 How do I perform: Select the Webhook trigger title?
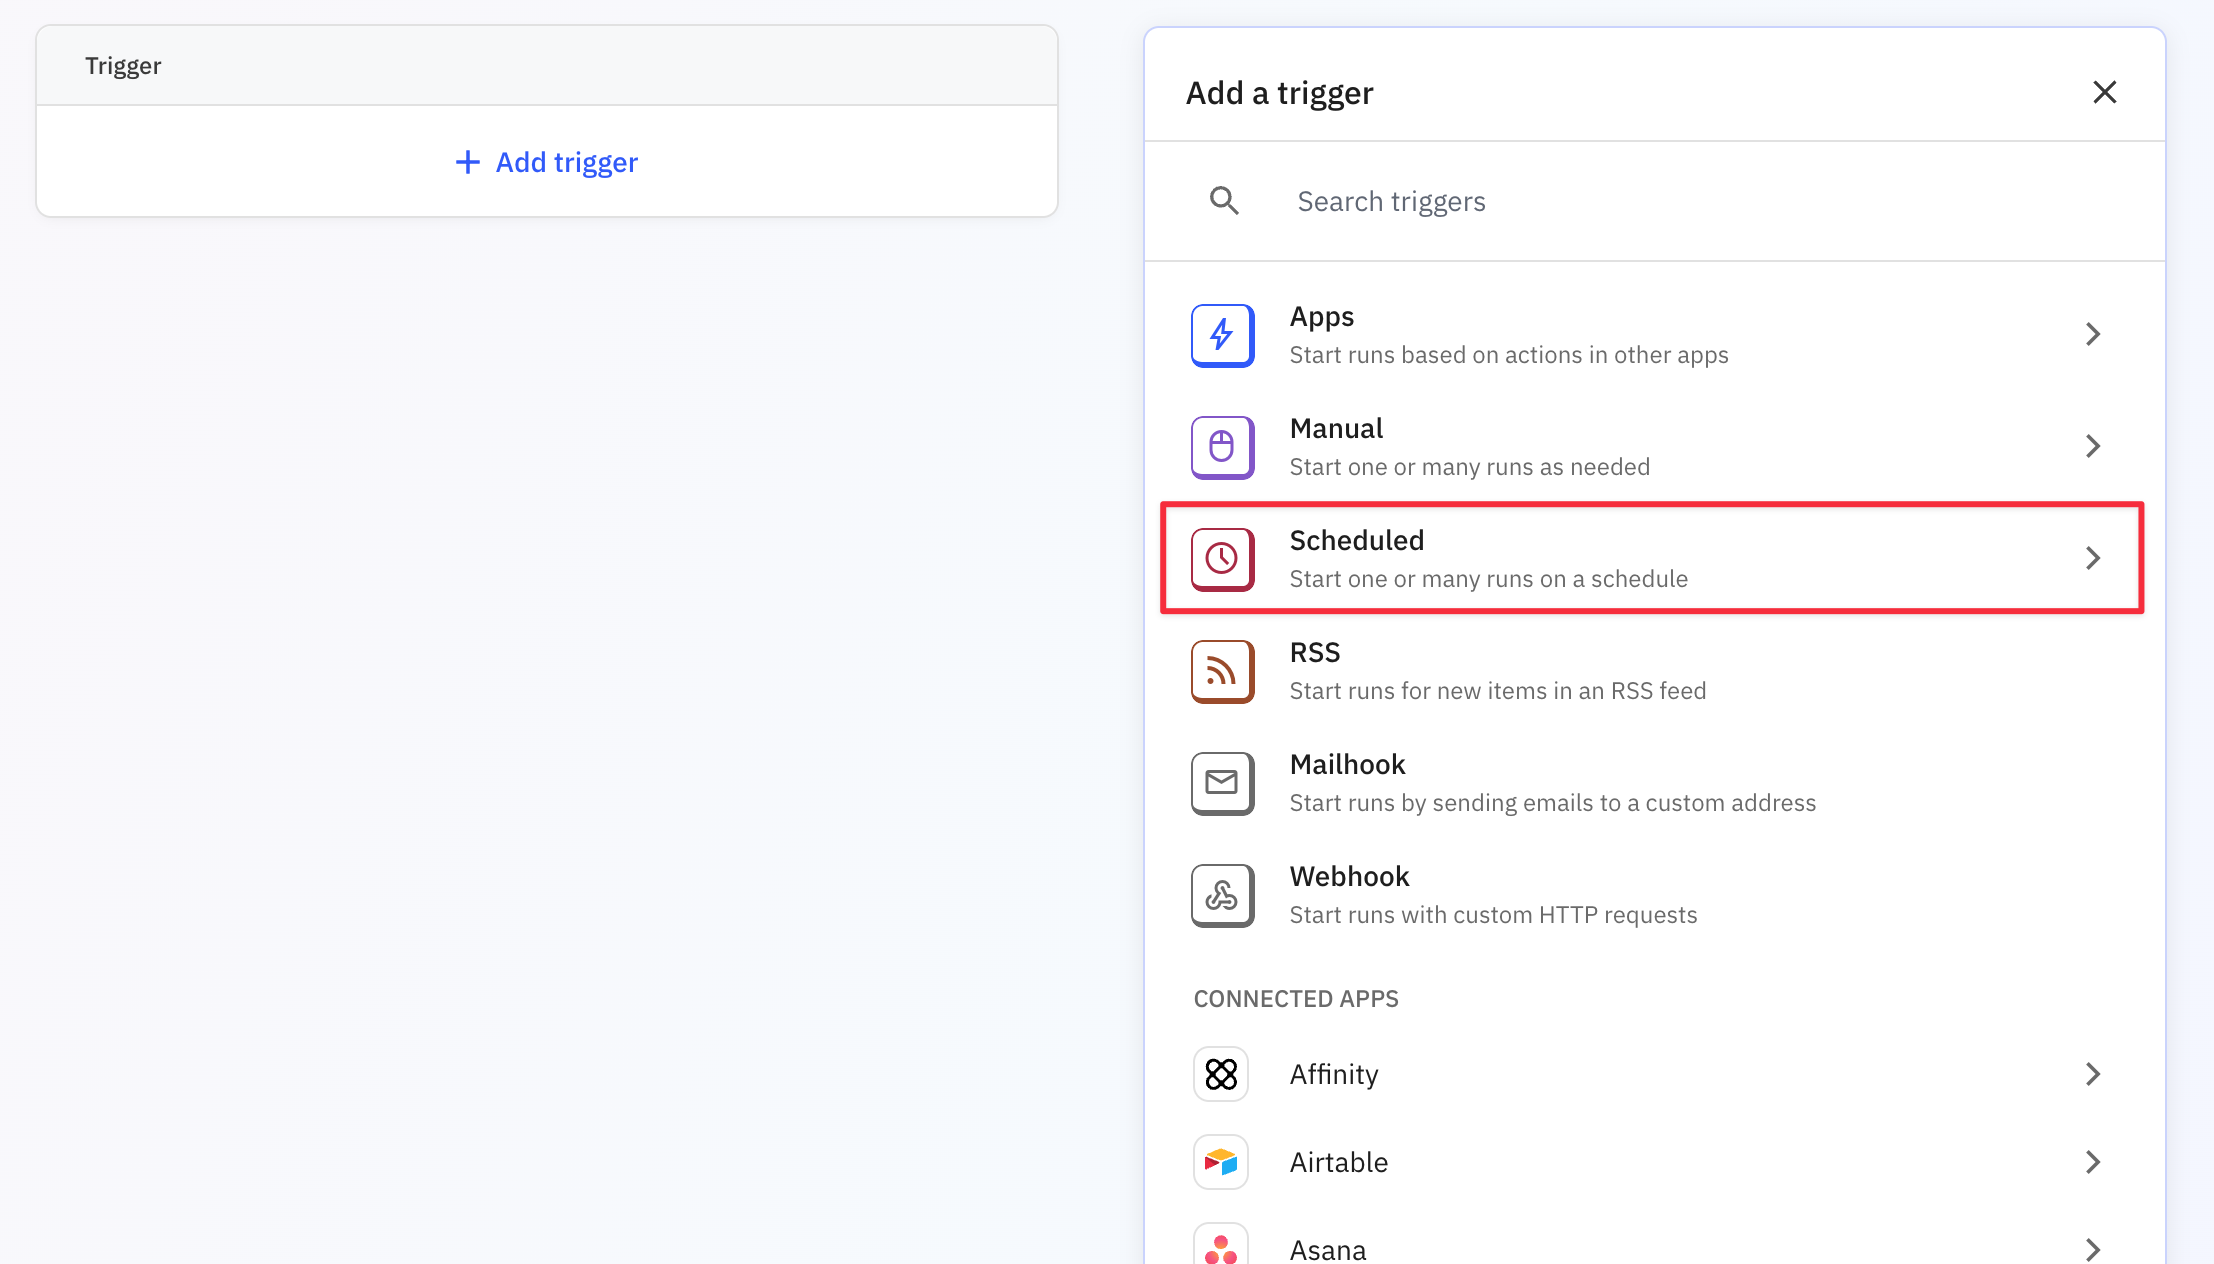(x=1349, y=876)
